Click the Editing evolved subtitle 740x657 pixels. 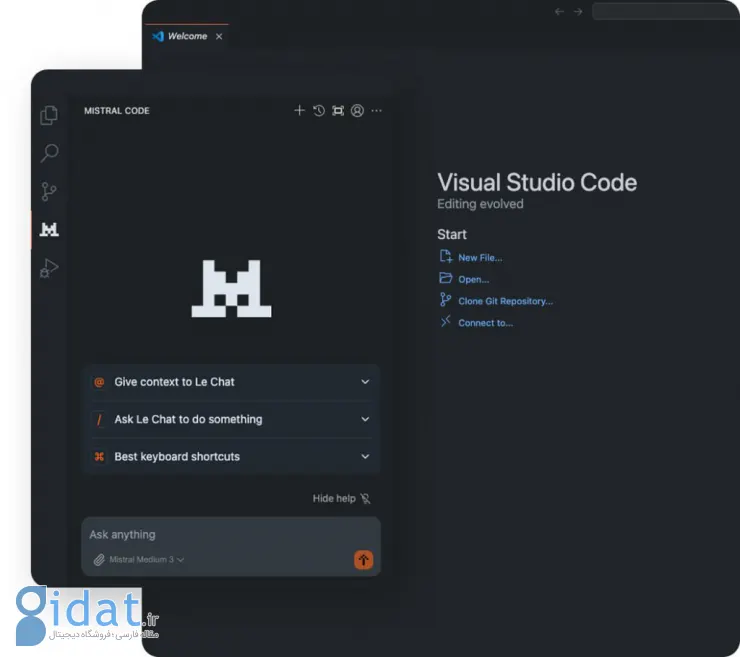tap(480, 204)
